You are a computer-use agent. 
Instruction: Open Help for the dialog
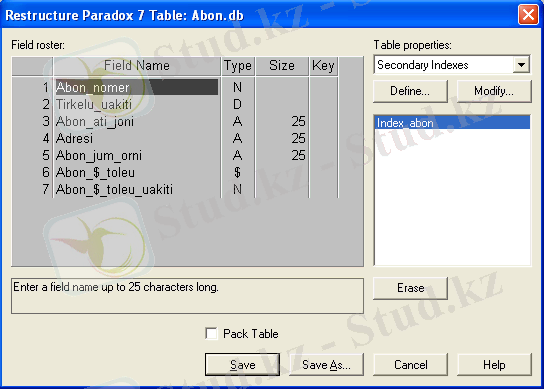coord(494,365)
